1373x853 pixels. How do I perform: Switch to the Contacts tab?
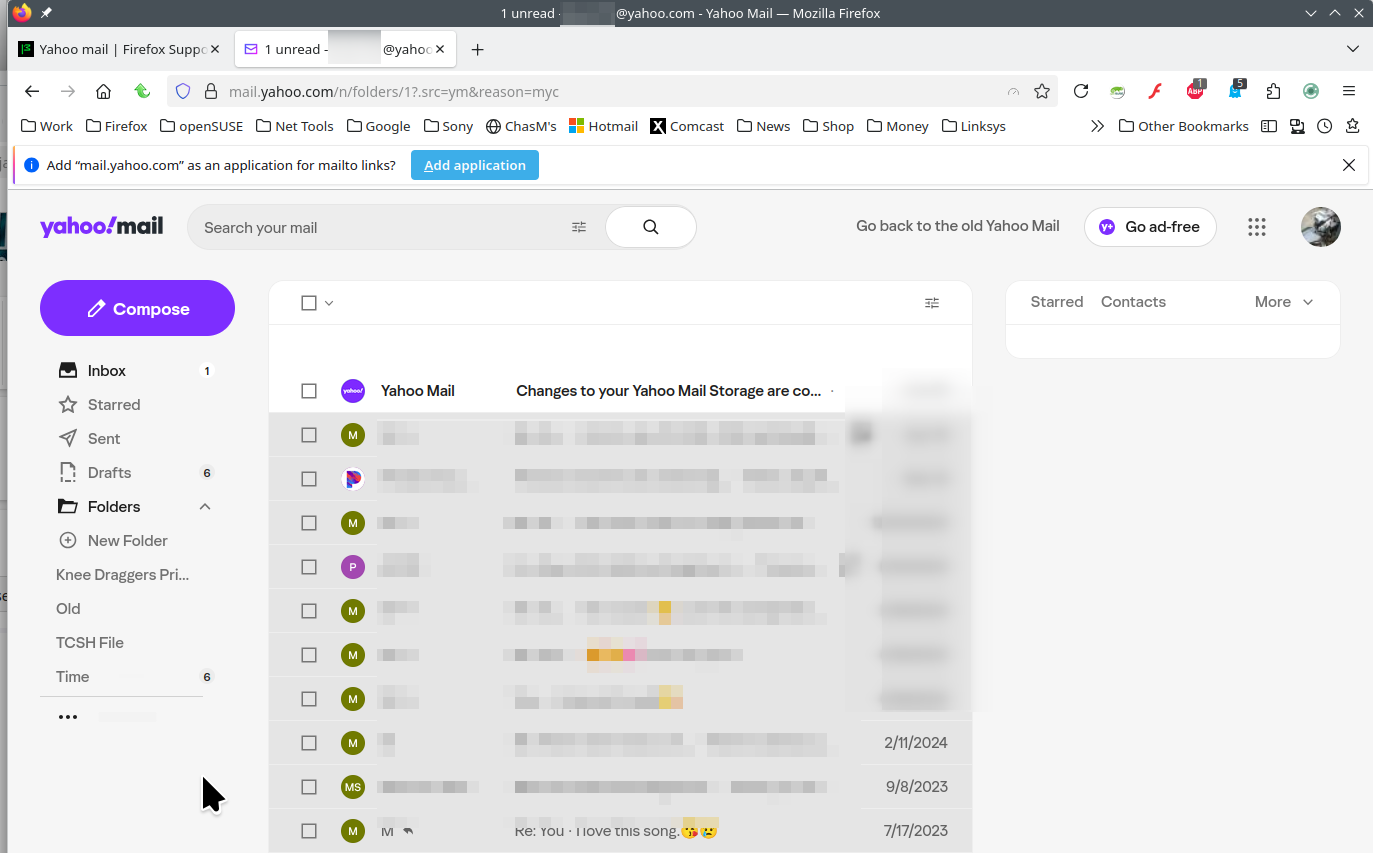coord(1133,302)
